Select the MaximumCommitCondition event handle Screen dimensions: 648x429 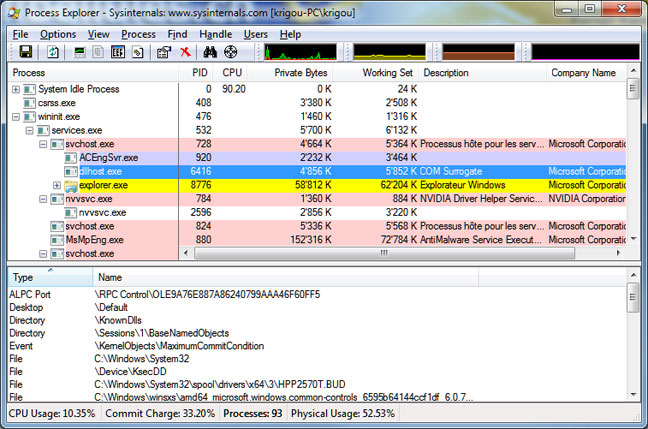[x=317, y=346]
